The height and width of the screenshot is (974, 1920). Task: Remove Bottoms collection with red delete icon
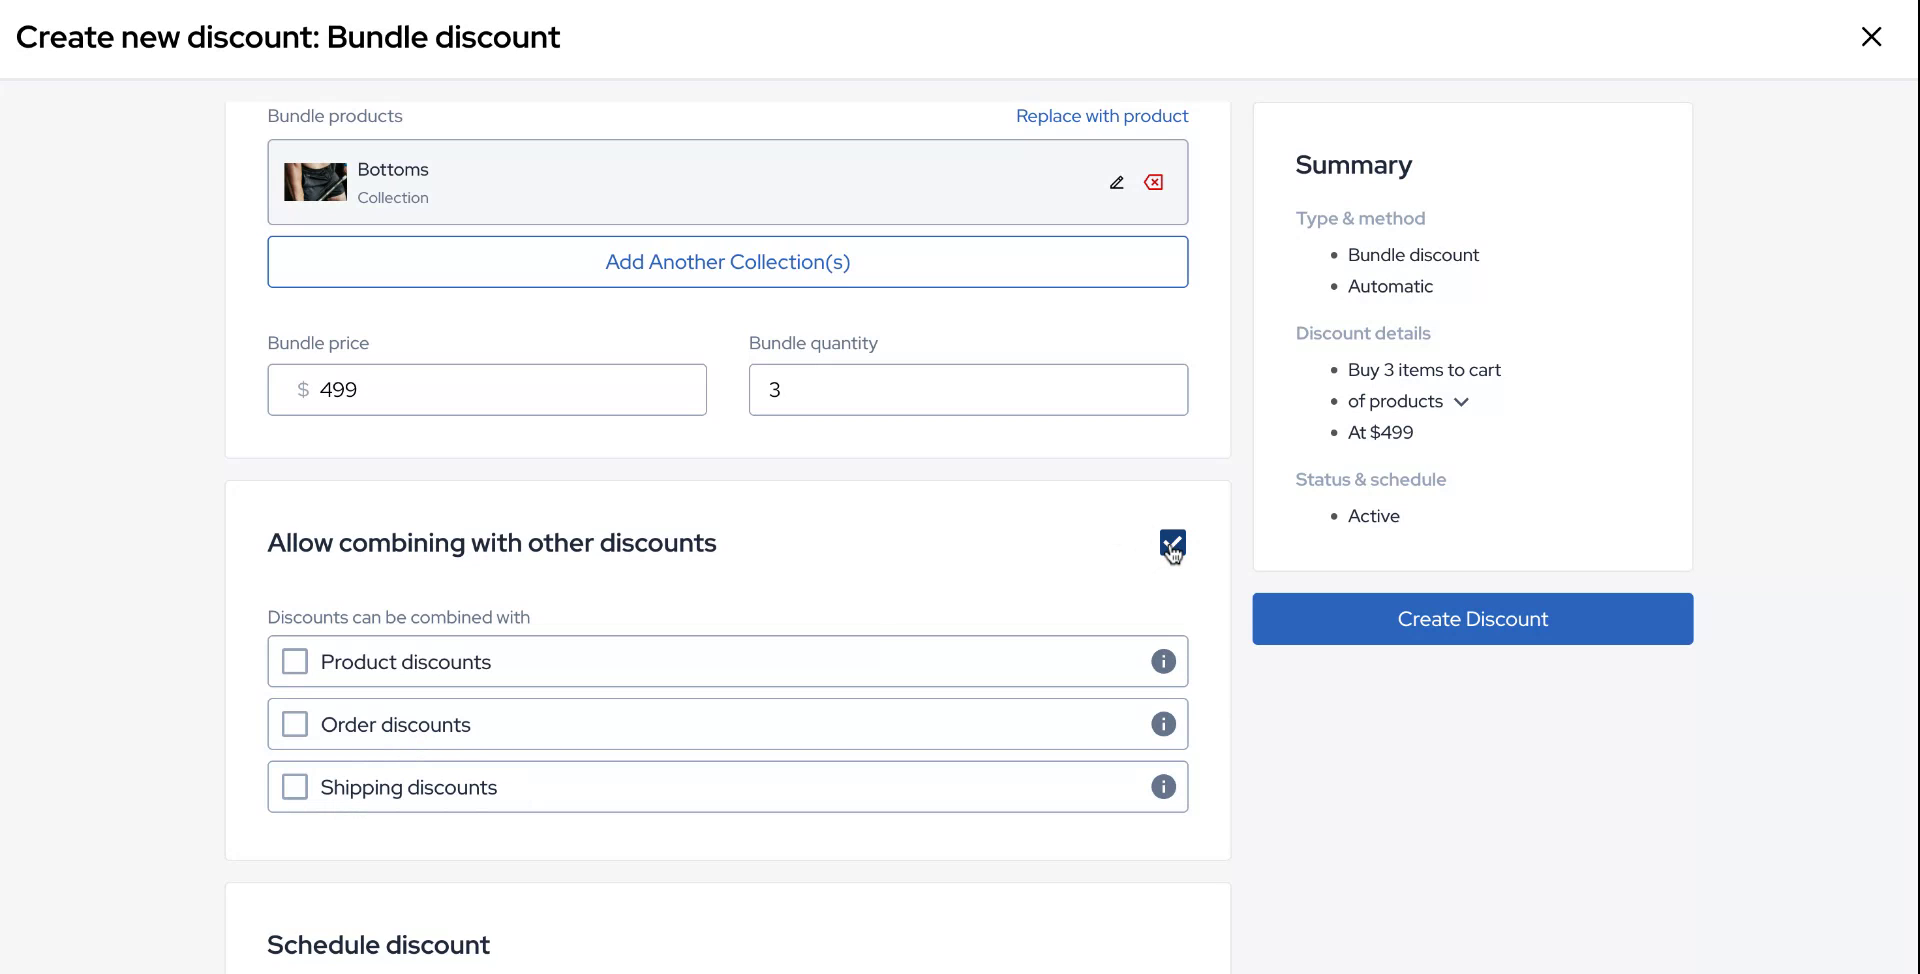[1154, 182]
